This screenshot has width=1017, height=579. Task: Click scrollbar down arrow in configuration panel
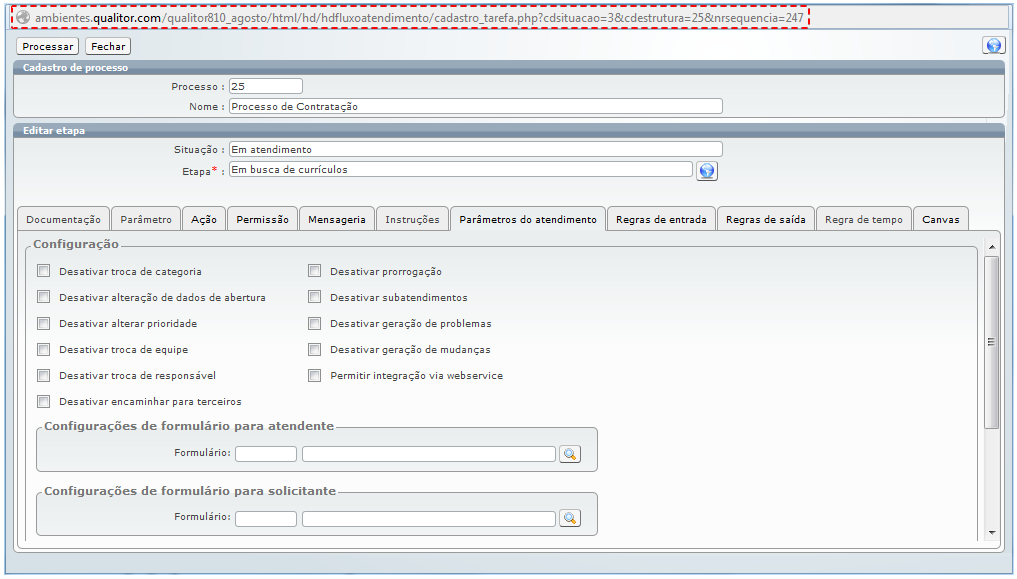click(991, 533)
